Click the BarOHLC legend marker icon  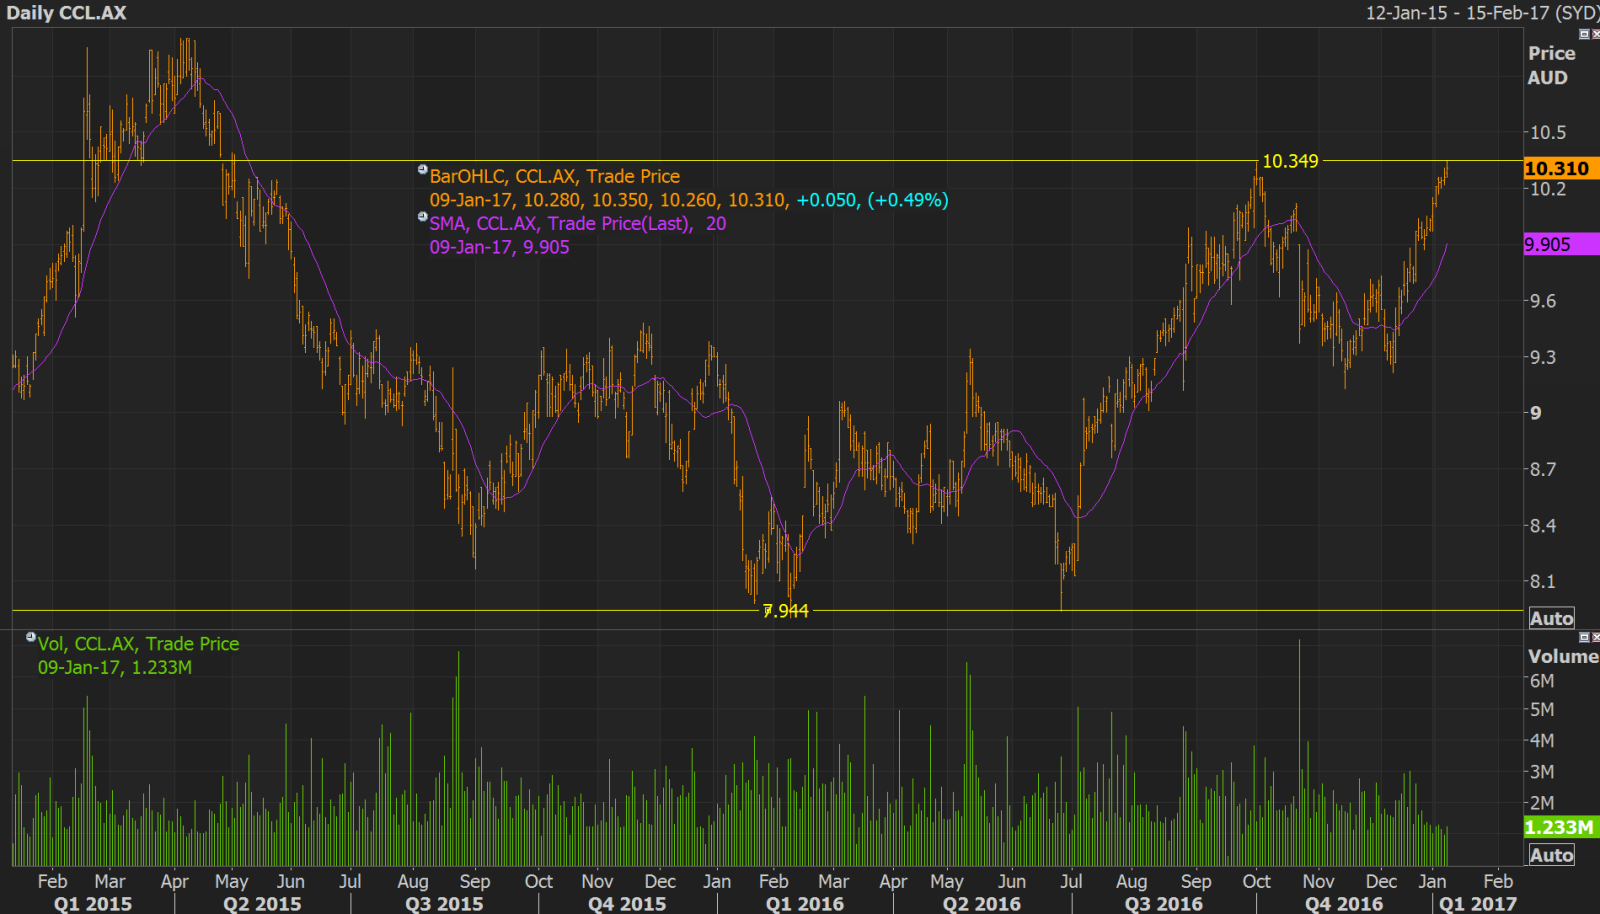423,170
